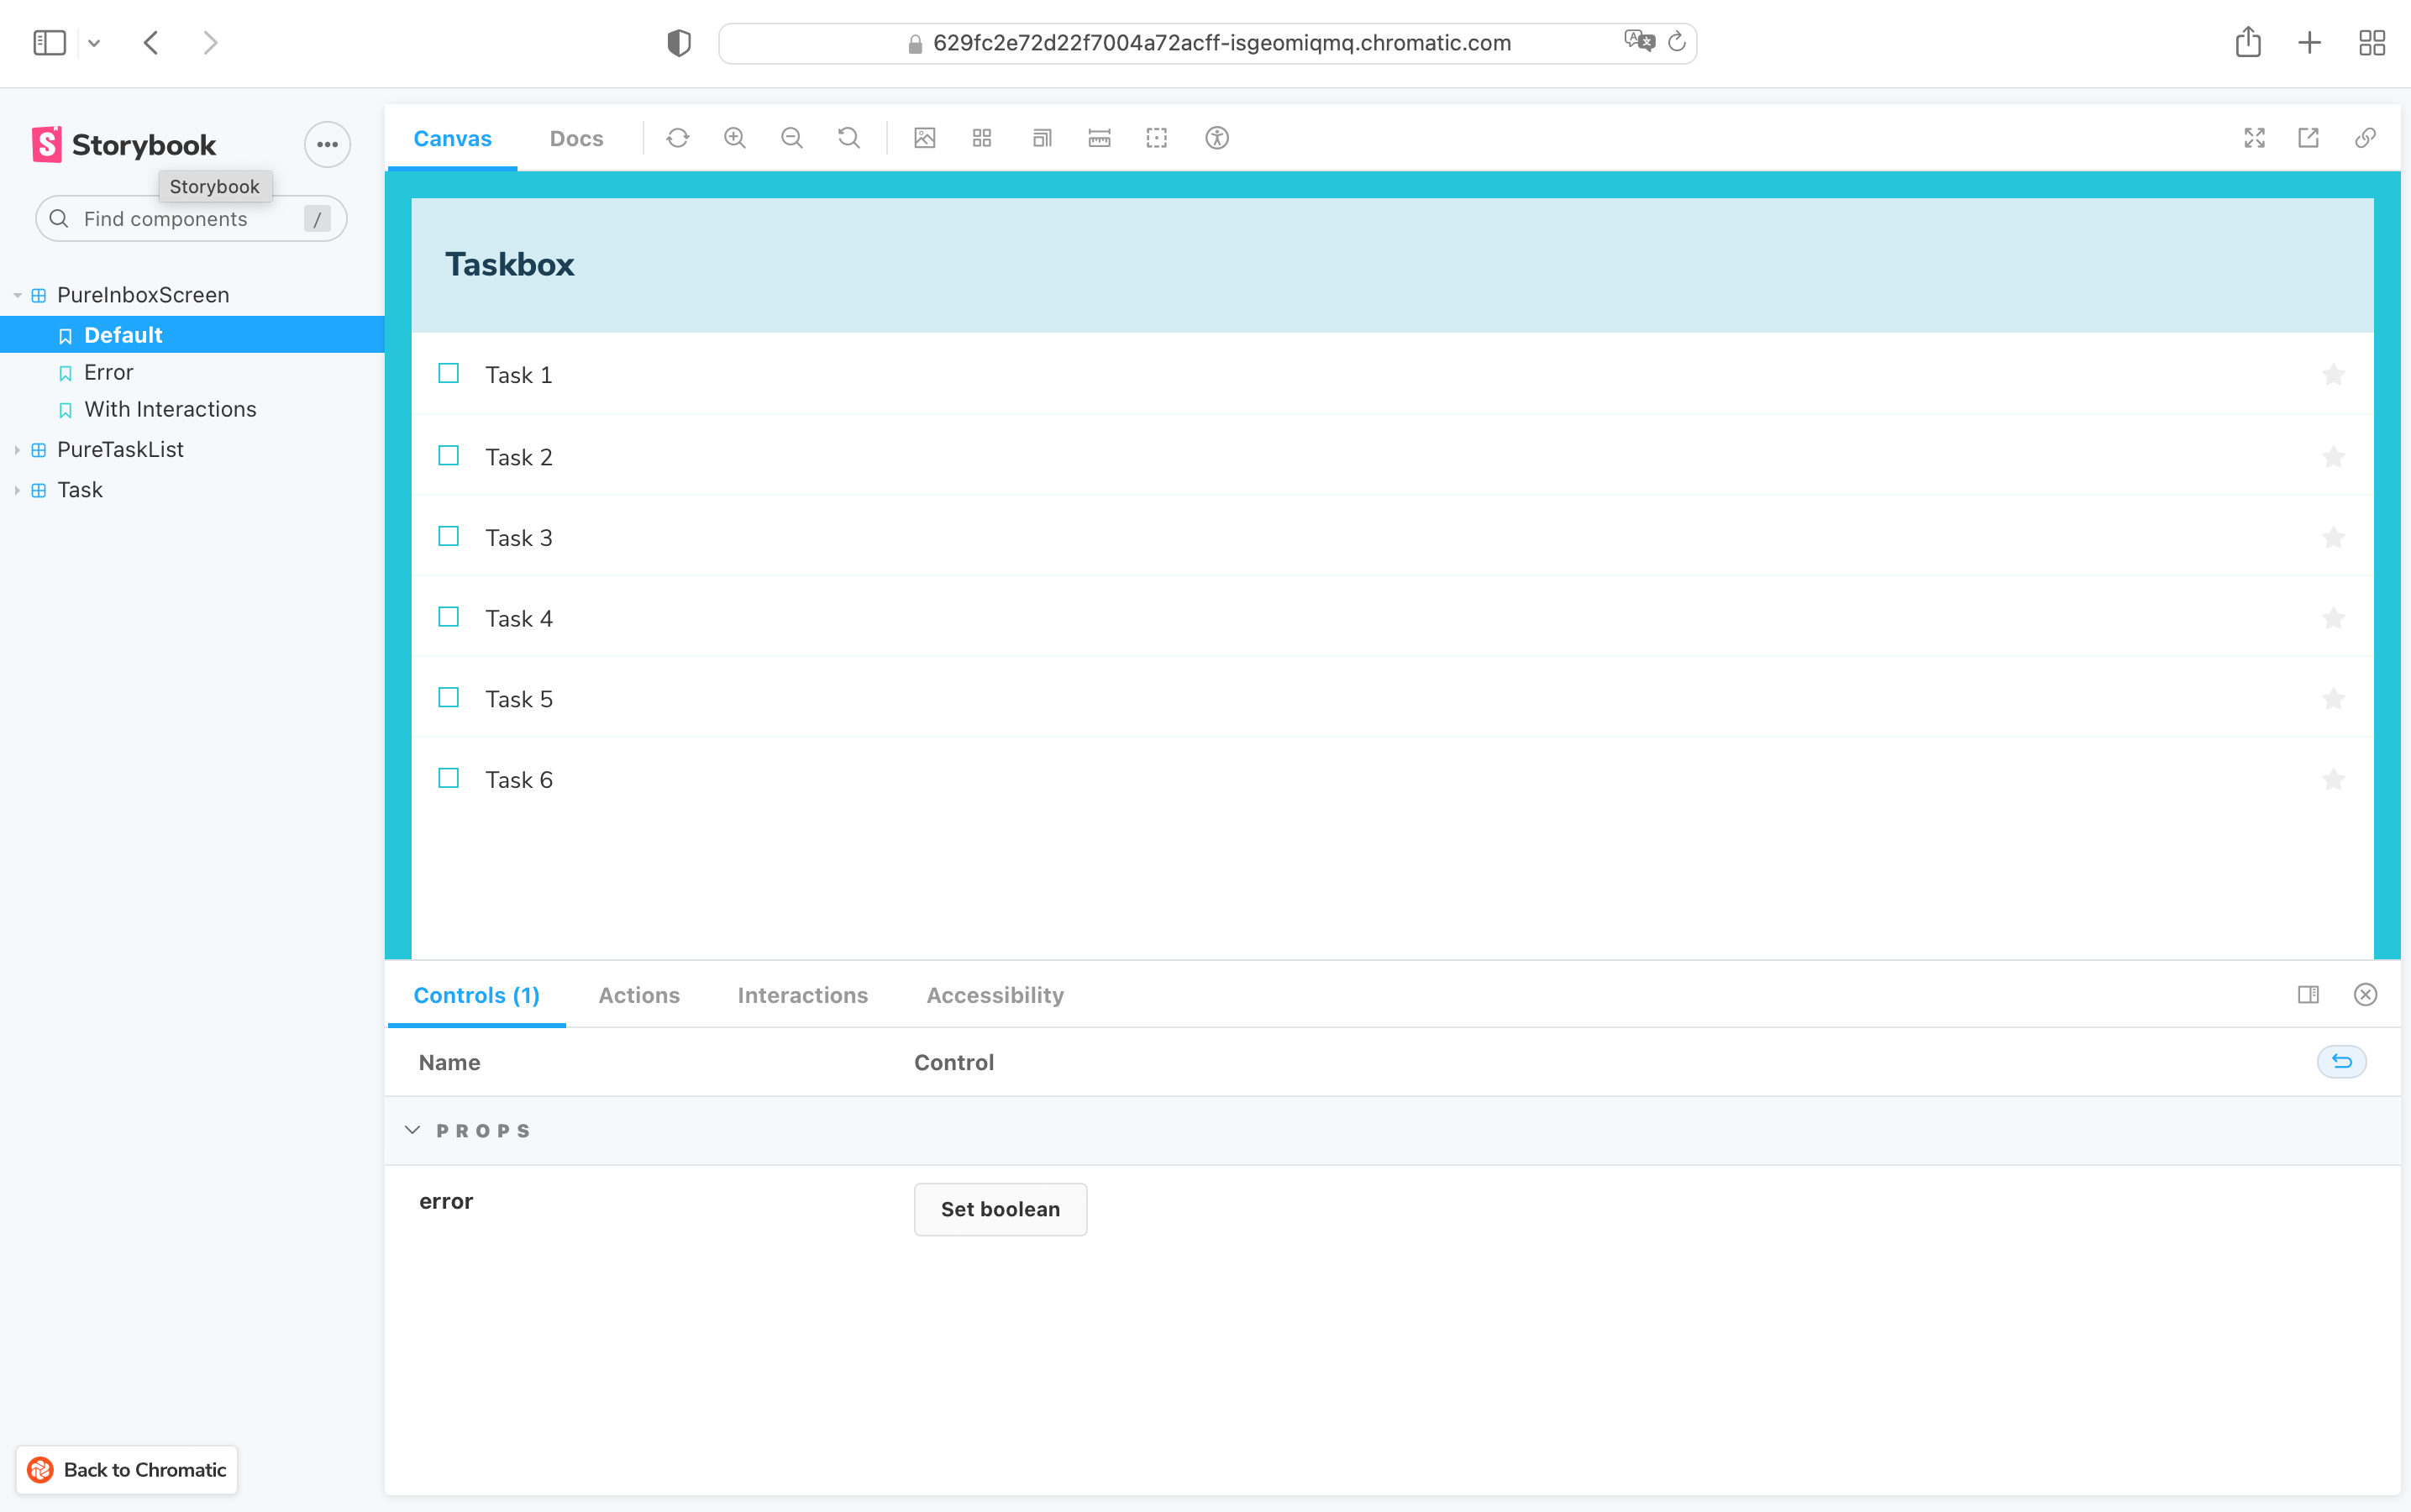Click the copy link icon in toolbar

(x=2366, y=138)
